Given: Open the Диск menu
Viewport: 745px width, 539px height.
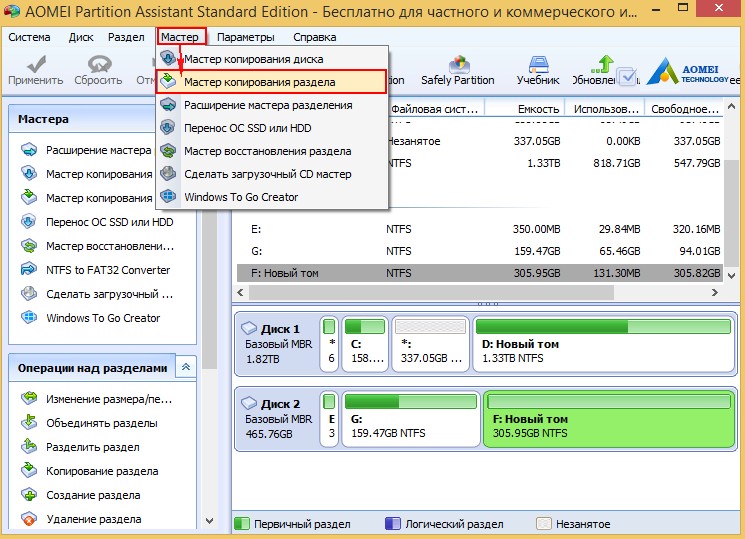Looking at the screenshot, I should pyautogui.click(x=81, y=37).
